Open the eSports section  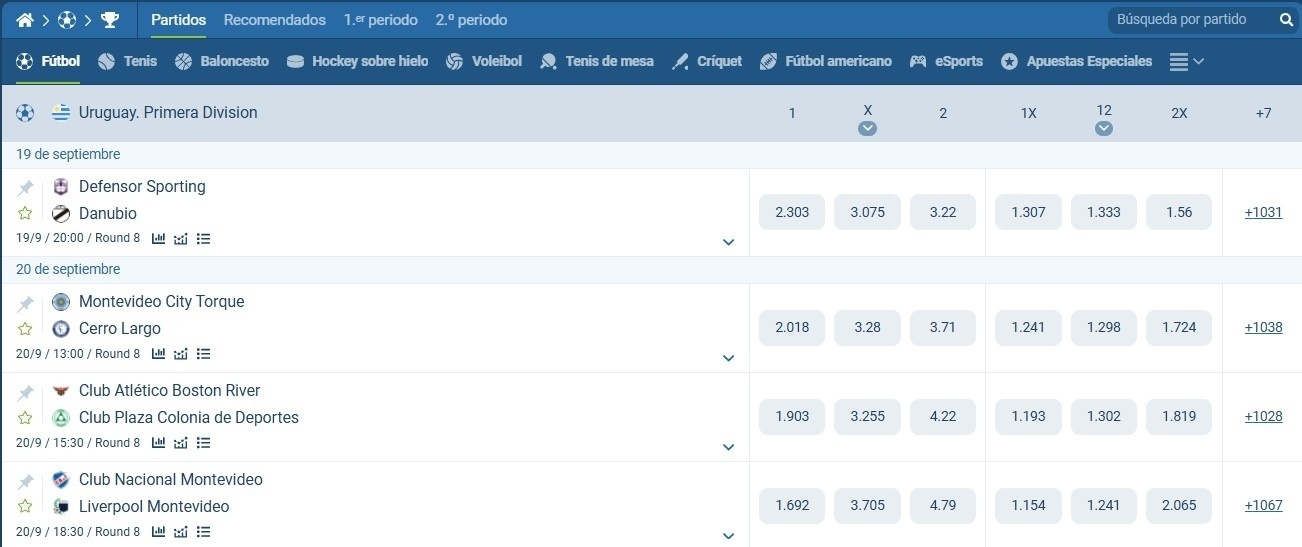(x=946, y=61)
